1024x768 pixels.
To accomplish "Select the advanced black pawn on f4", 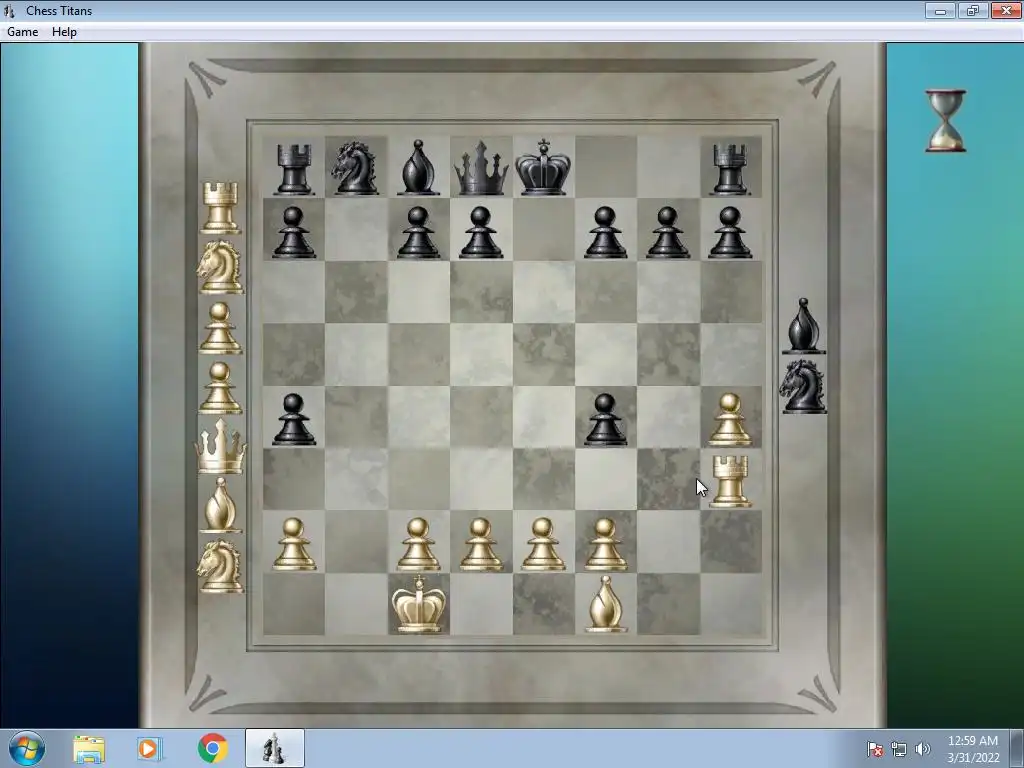I will click(605, 419).
